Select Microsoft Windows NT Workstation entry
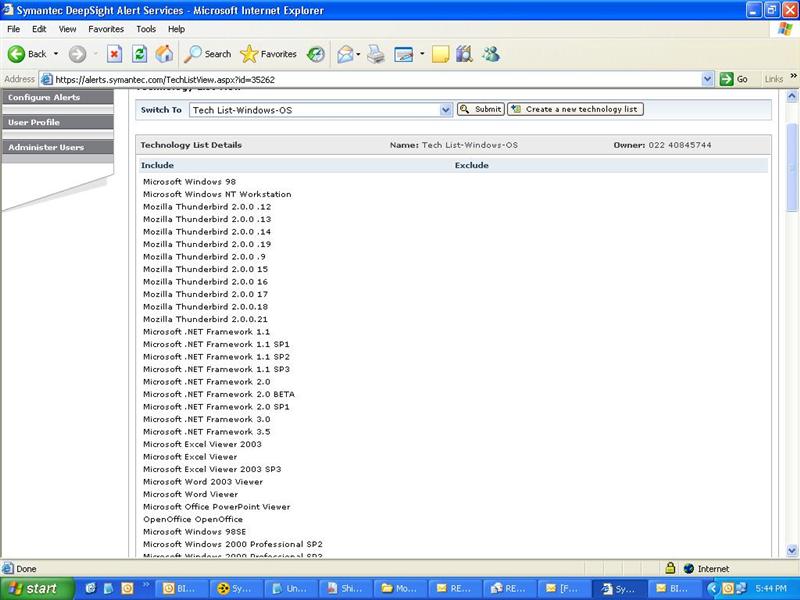This screenshot has height=600, width=800. [217, 194]
